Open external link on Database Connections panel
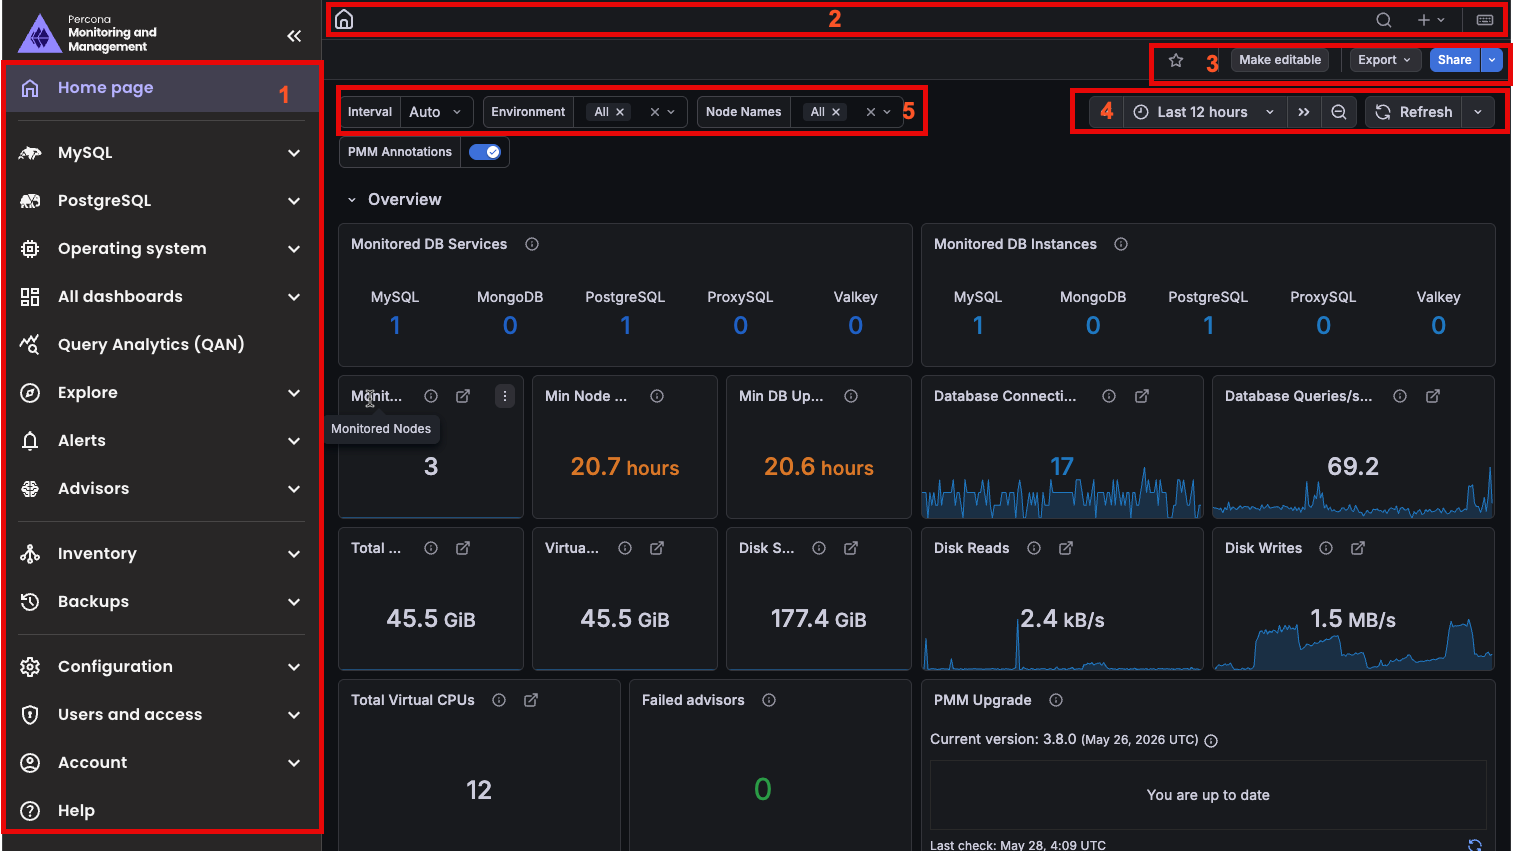Screen dimensions: 1513x851 pyautogui.click(x=1142, y=396)
